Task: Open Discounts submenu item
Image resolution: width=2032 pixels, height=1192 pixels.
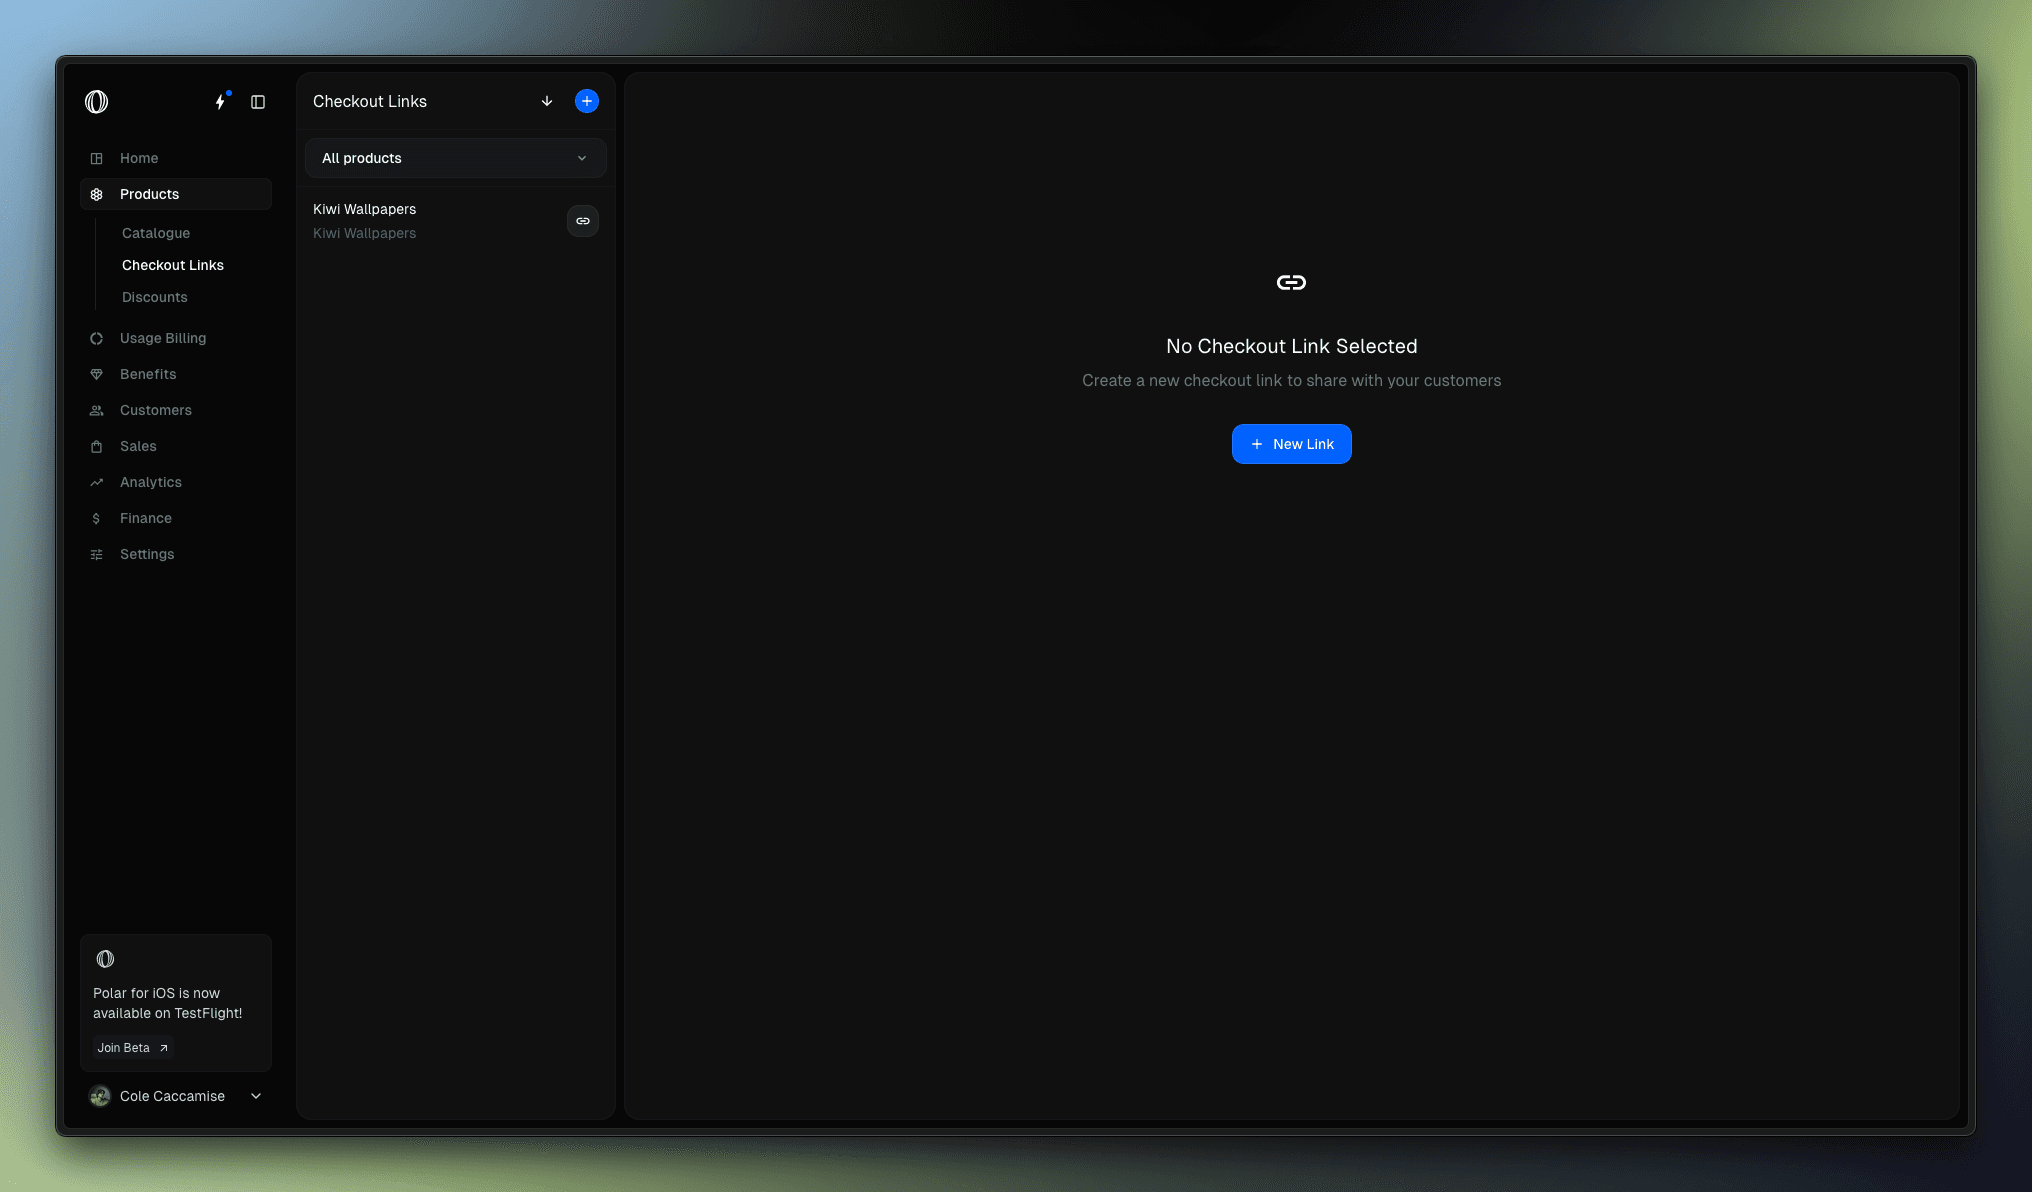Action: (x=155, y=297)
